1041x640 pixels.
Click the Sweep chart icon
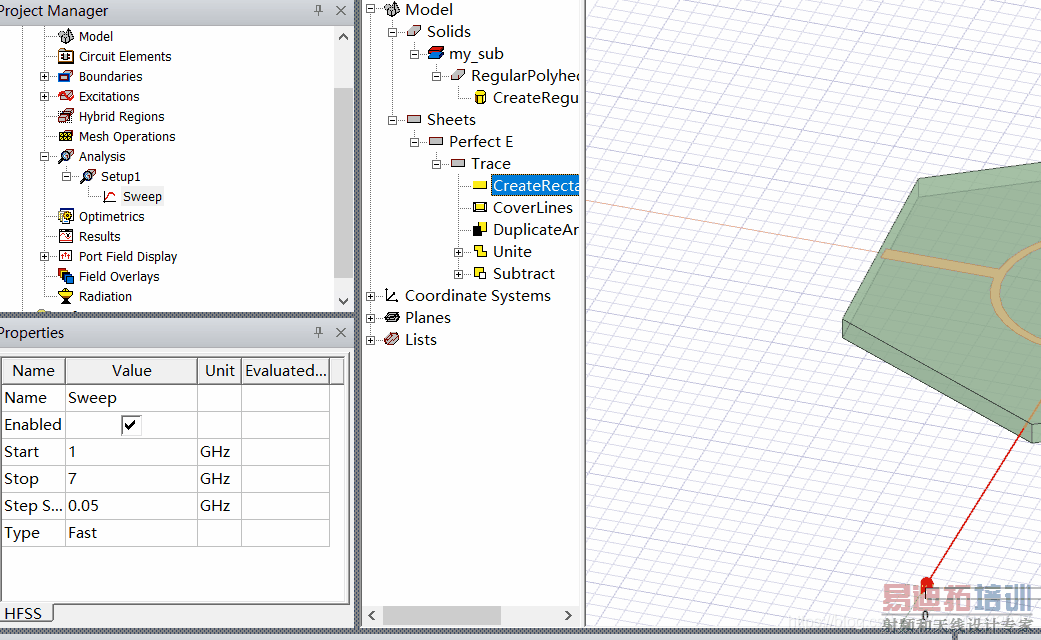(x=110, y=197)
